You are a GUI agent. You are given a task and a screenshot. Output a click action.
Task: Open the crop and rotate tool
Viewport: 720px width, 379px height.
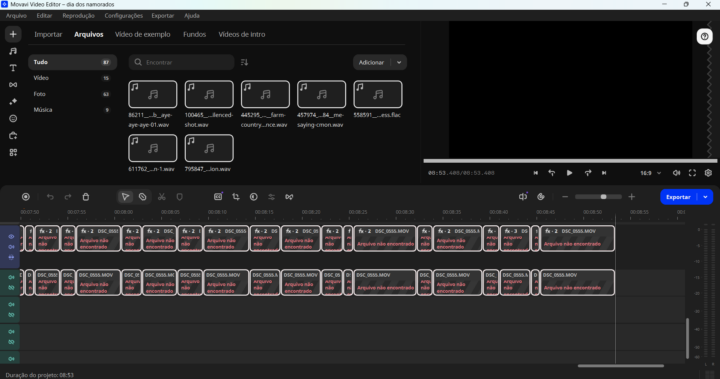[236, 197]
